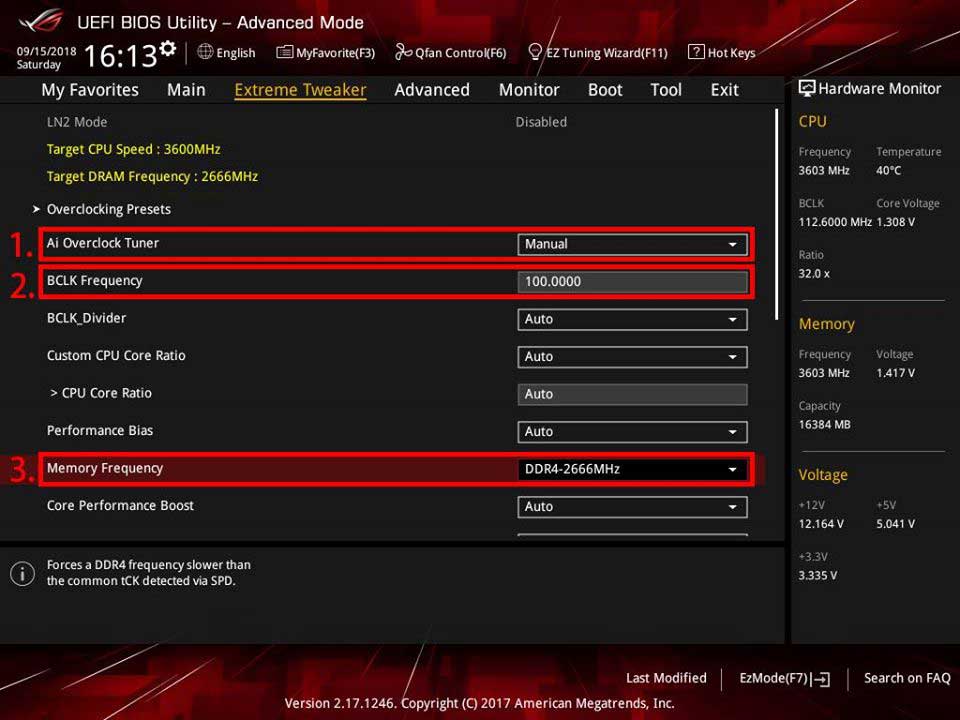This screenshot has height=720, width=960.
Task: Click the Core Voltage 1.308 V value
Action: (896, 222)
